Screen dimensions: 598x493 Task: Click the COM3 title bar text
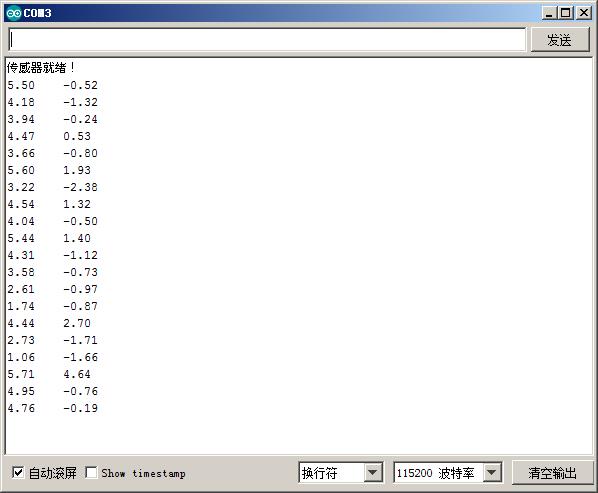click(x=37, y=13)
